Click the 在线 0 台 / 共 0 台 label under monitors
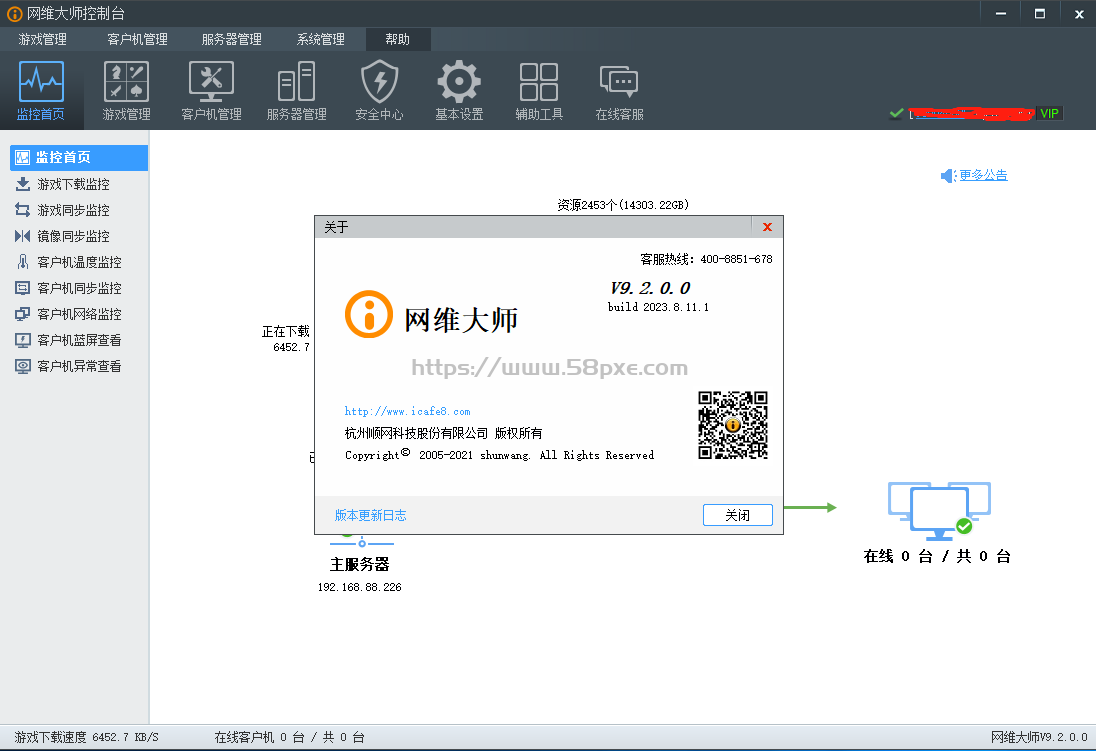This screenshot has height=751, width=1096. coord(937,556)
